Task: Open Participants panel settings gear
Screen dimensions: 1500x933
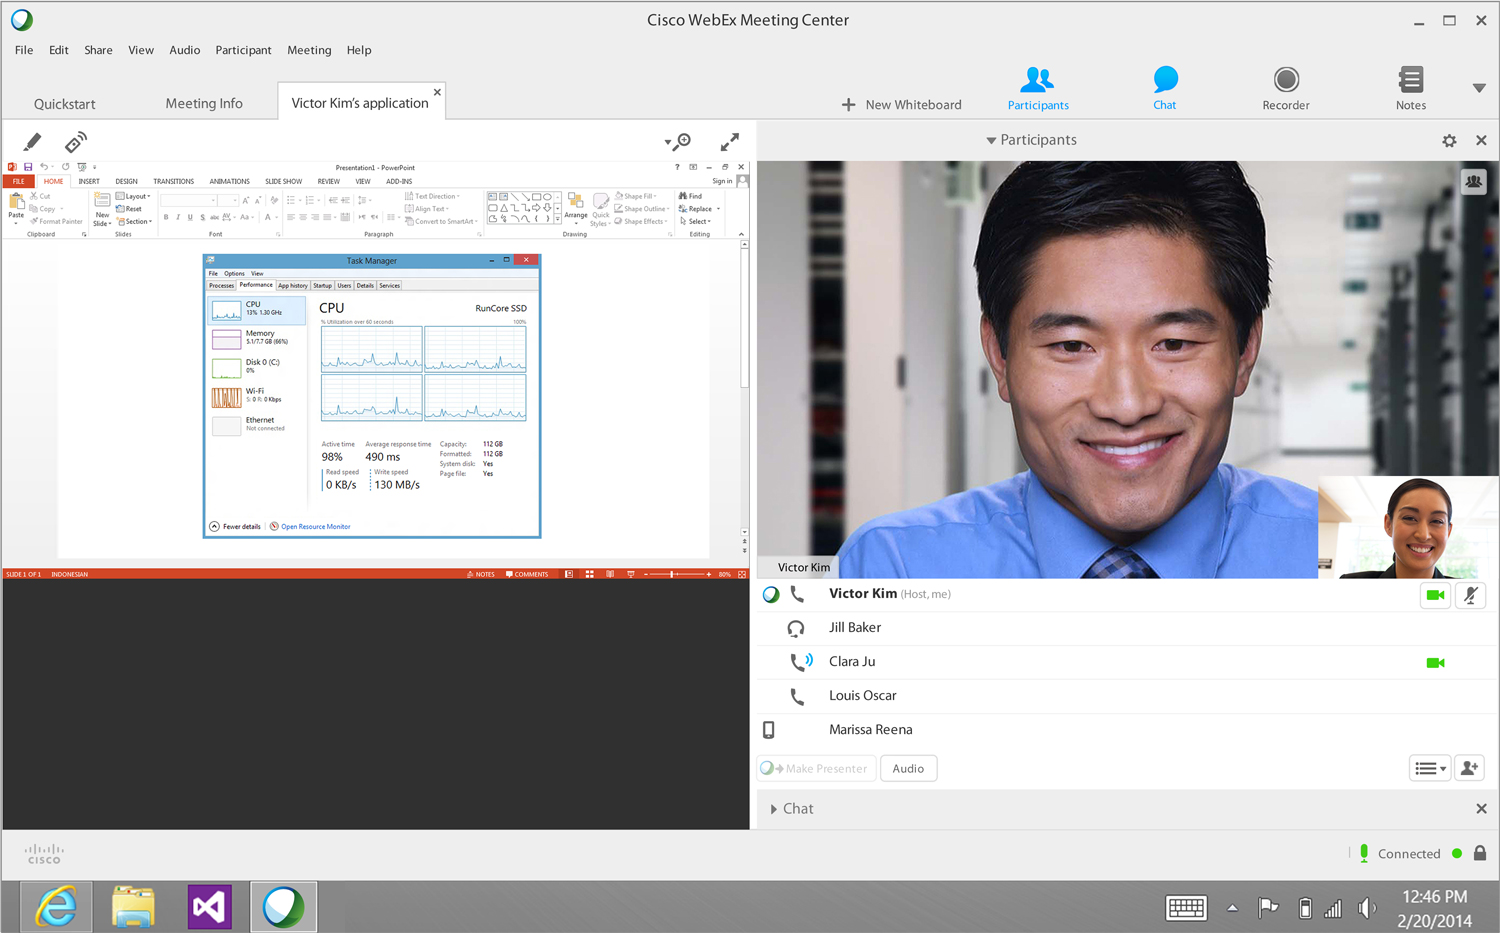Action: 1449,141
